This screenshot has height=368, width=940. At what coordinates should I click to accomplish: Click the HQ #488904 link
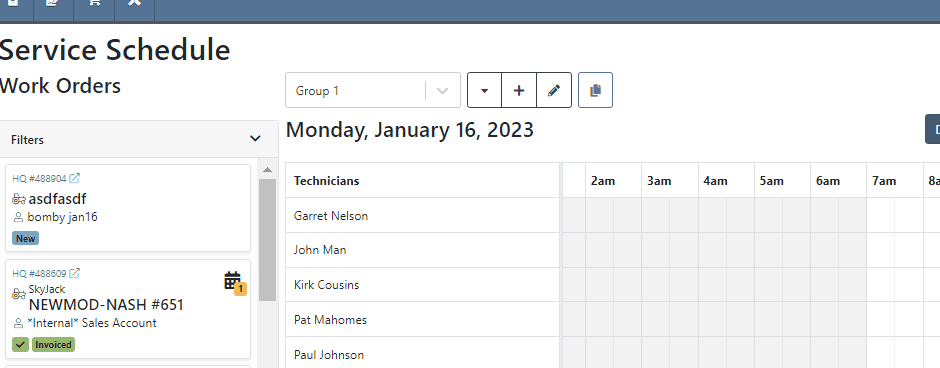point(40,179)
